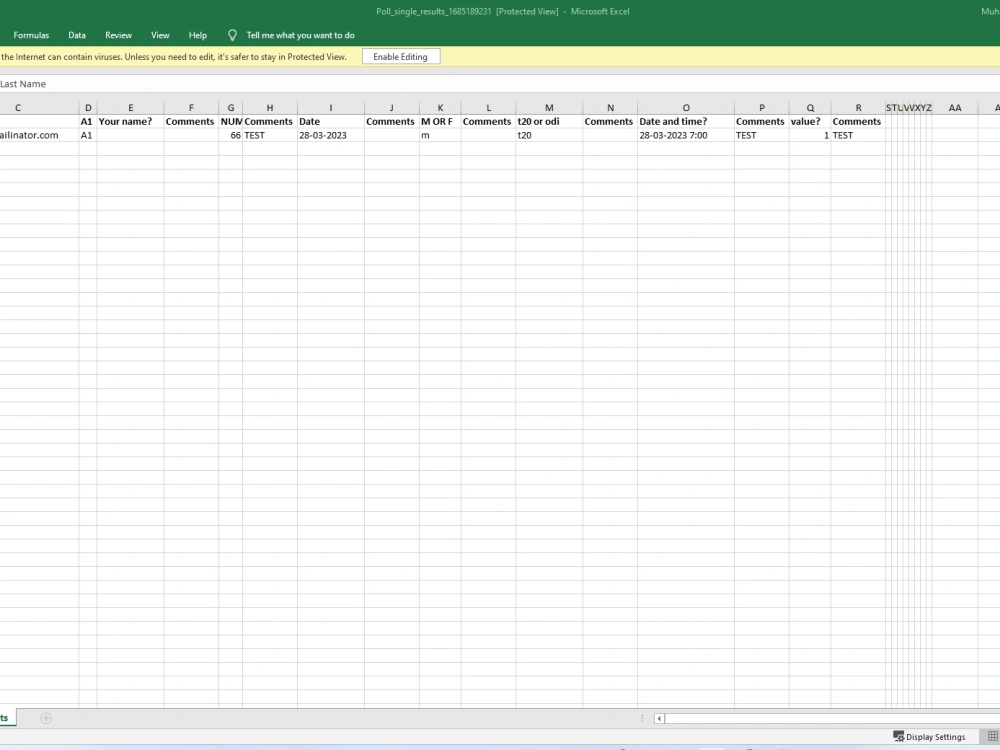Open the Formulas ribbon tab

(31, 35)
